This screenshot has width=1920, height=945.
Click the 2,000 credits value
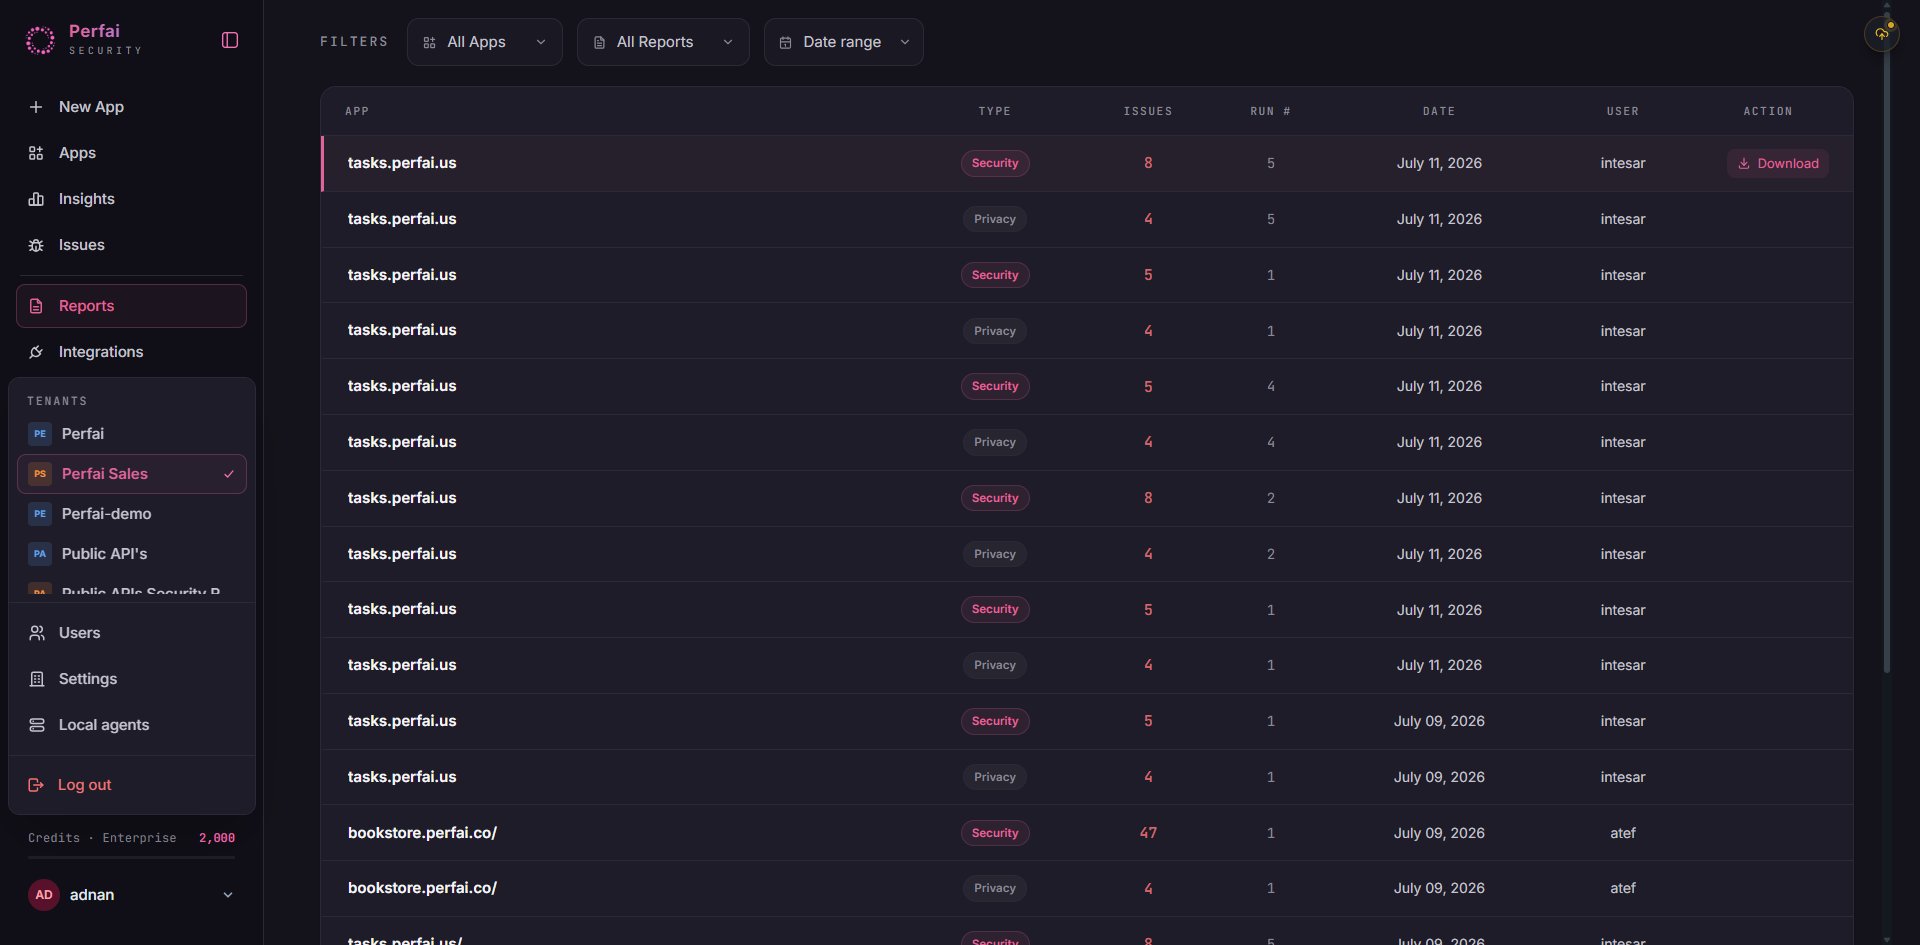[x=217, y=838]
